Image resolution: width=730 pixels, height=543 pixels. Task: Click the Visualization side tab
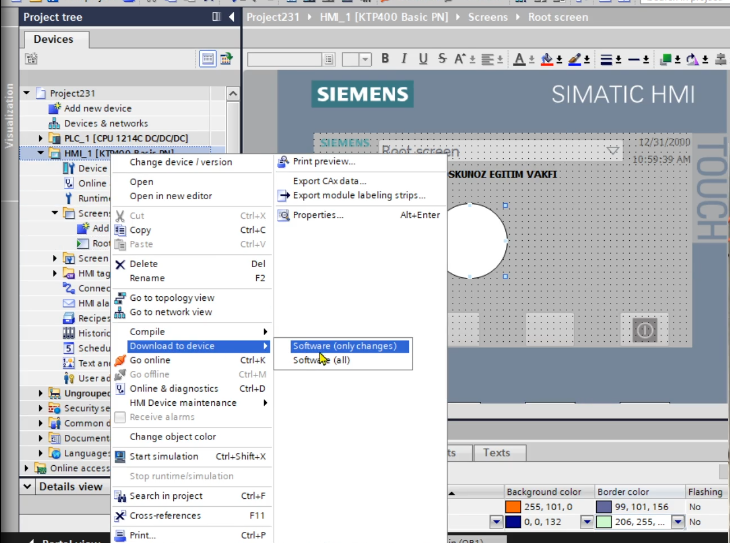pos(8,115)
